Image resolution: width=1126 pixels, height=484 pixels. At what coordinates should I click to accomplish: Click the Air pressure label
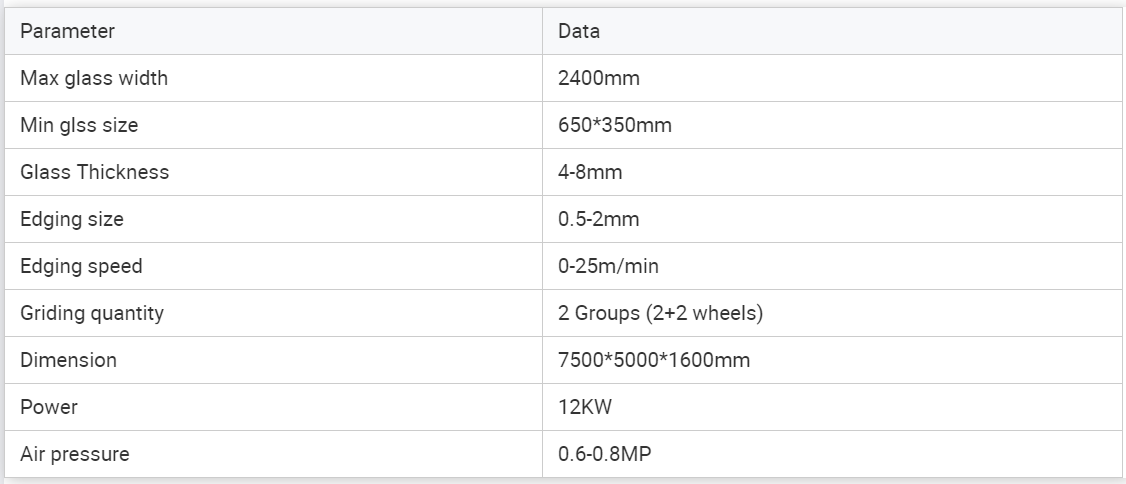(x=75, y=455)
